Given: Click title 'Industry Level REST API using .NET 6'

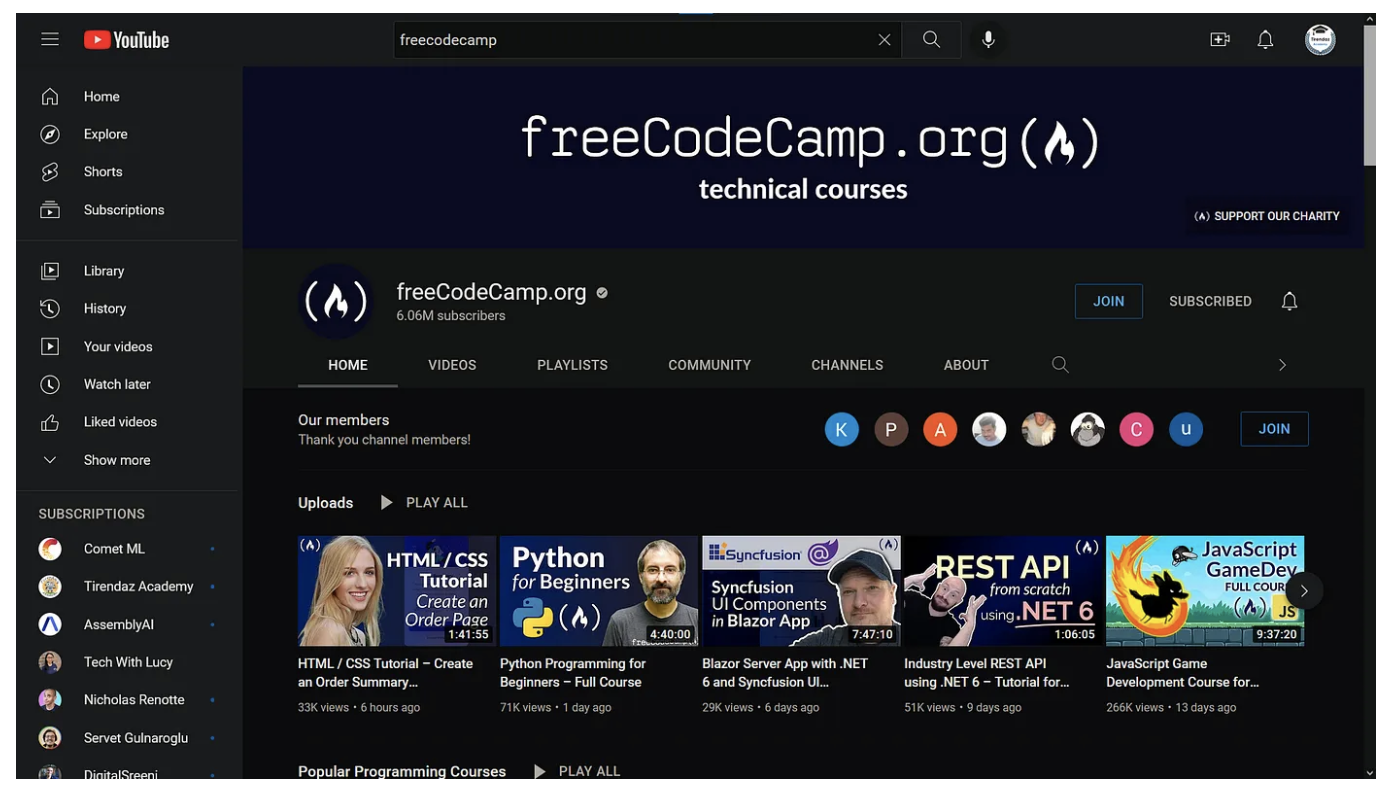Looking at the screenshot, I should tap(987, 673).
